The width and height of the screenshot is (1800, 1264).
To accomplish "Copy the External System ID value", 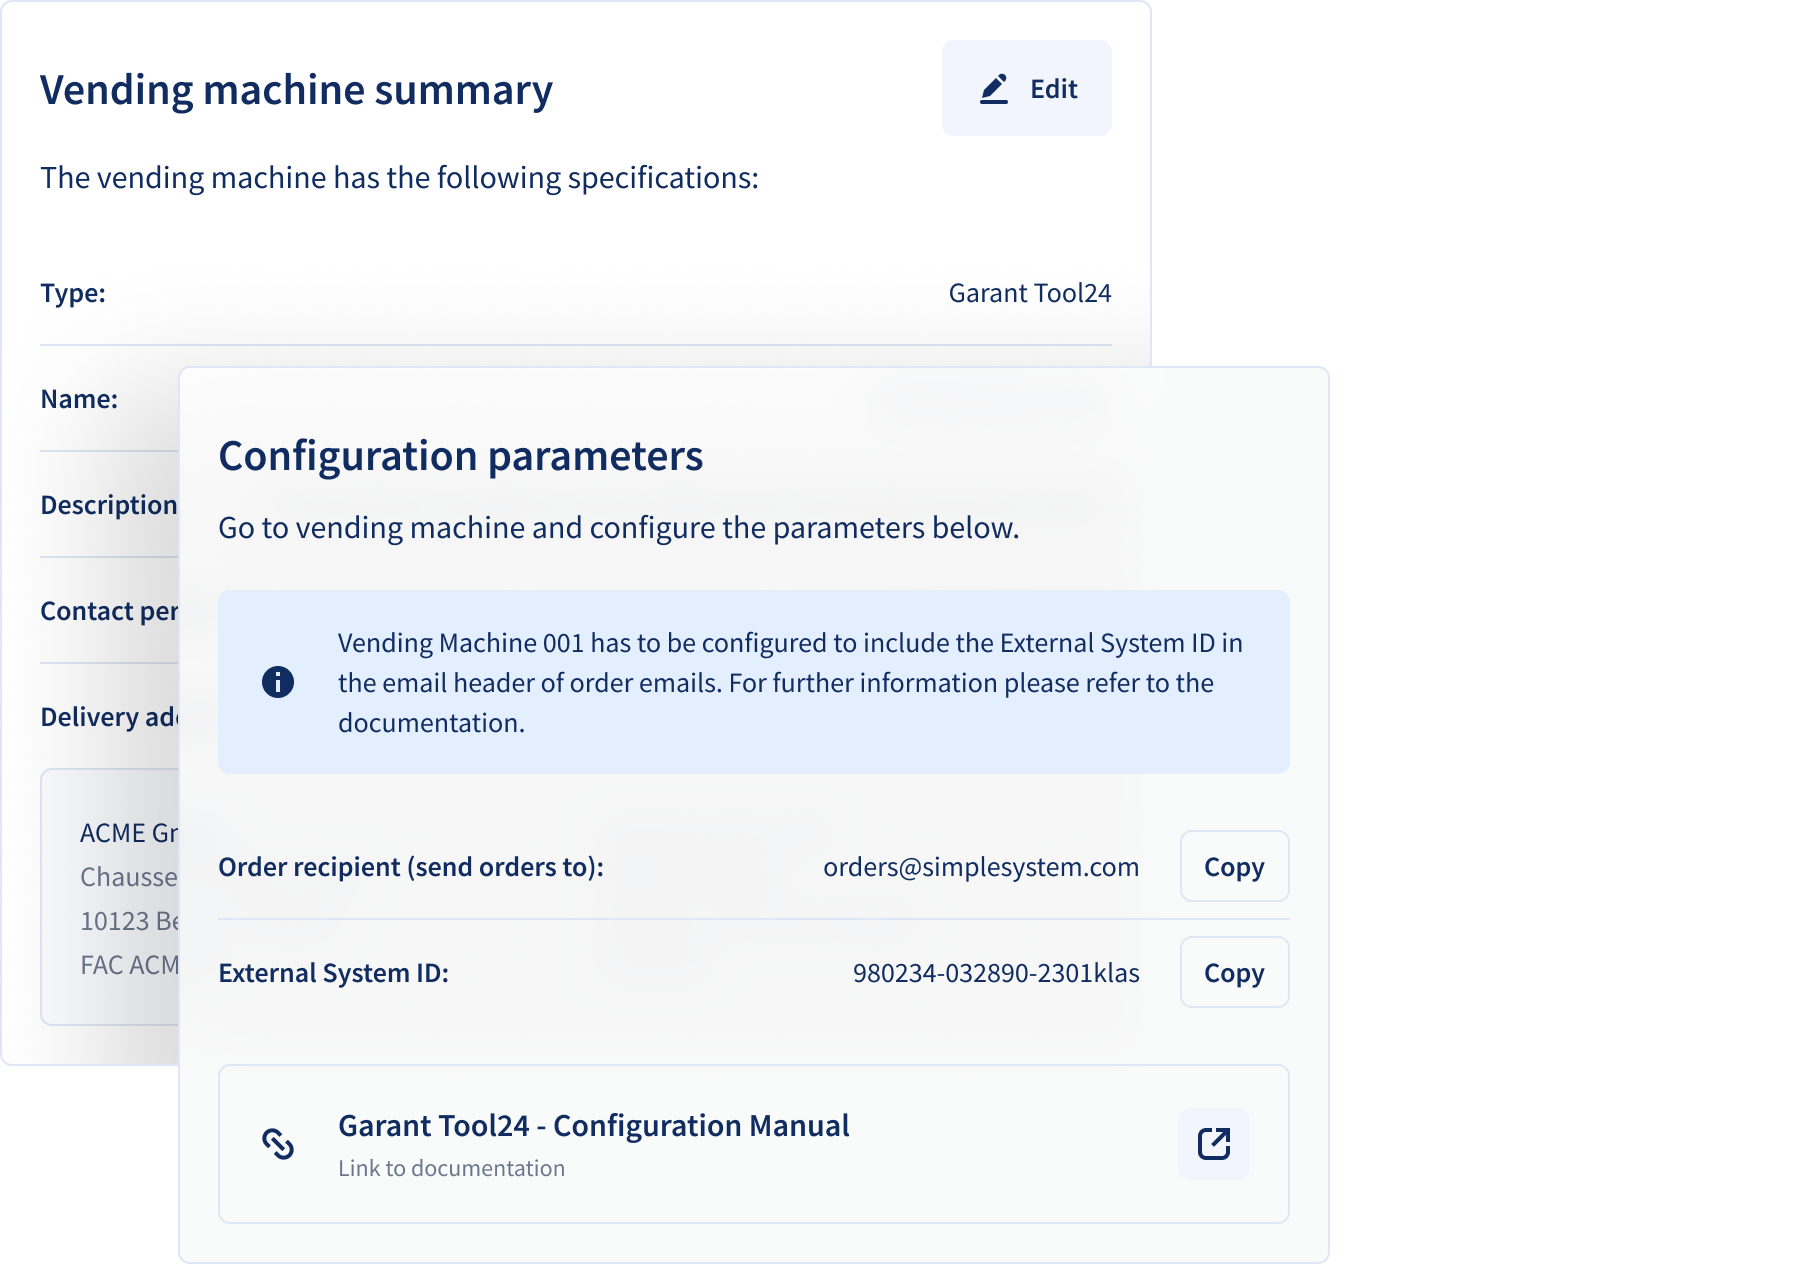I will (1234, 972).
